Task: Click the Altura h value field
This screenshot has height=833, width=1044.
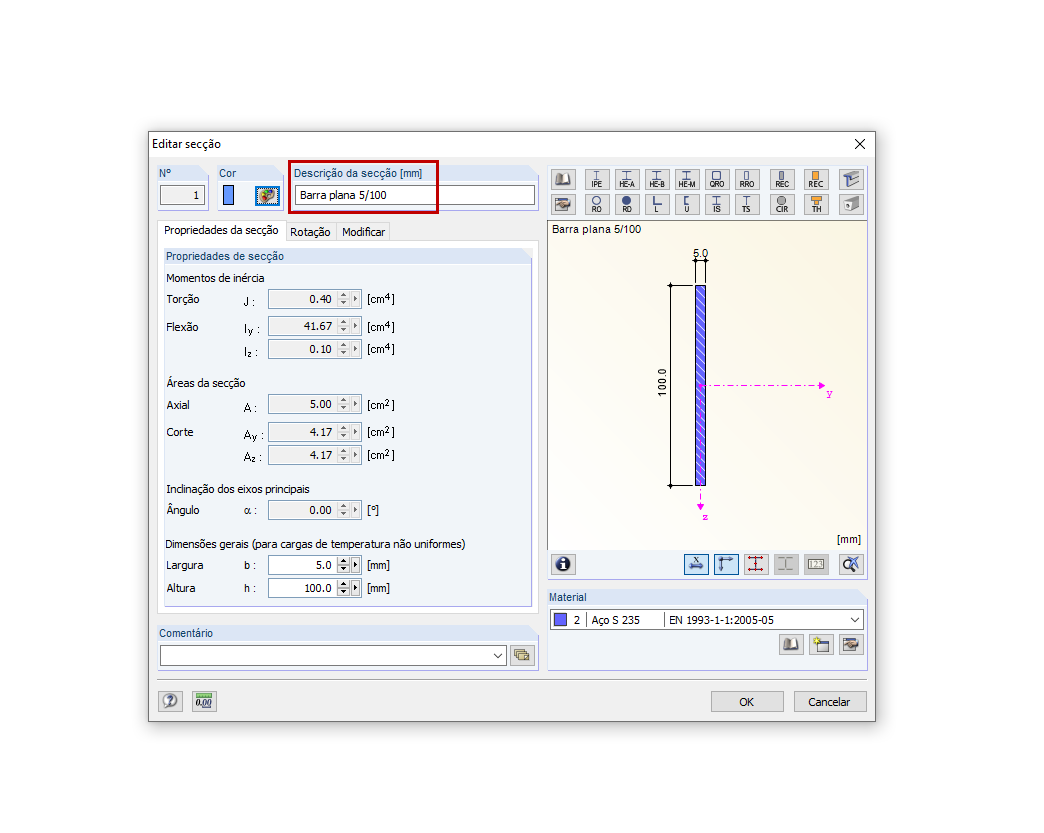Action: point(303,588)
